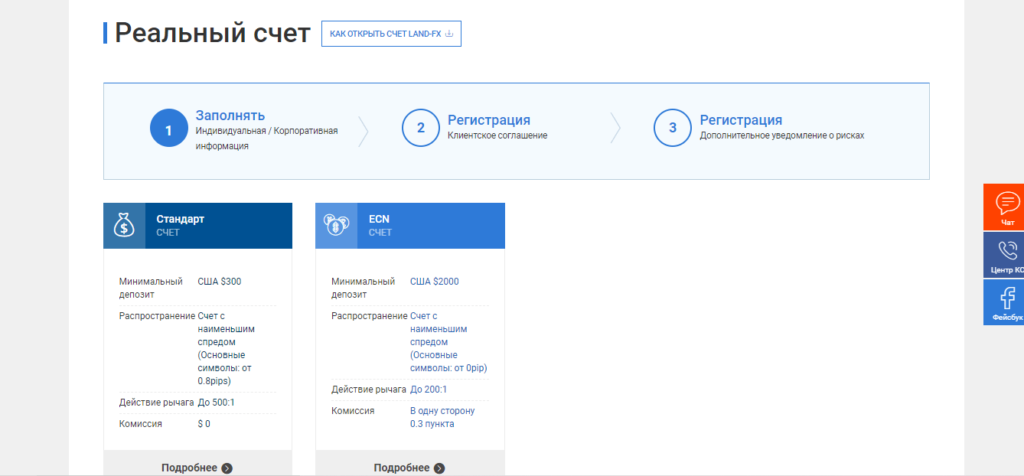Click 'Дополнительное уведомление о рисках' text

(782, 136)
